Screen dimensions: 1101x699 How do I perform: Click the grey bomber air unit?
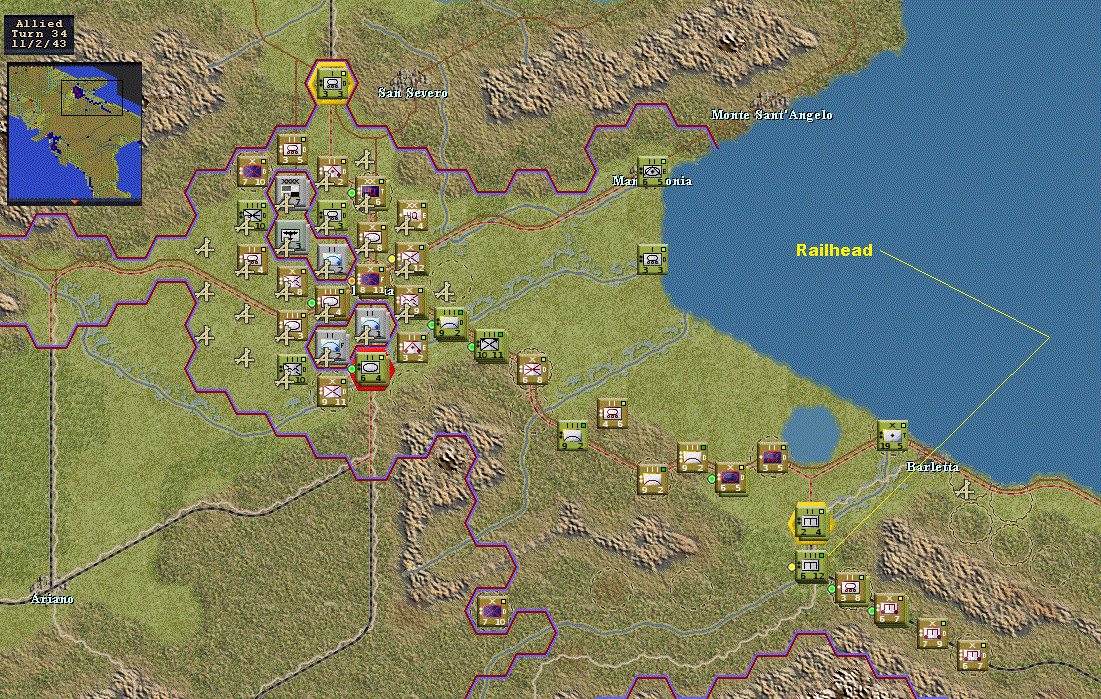pos(290,237)
